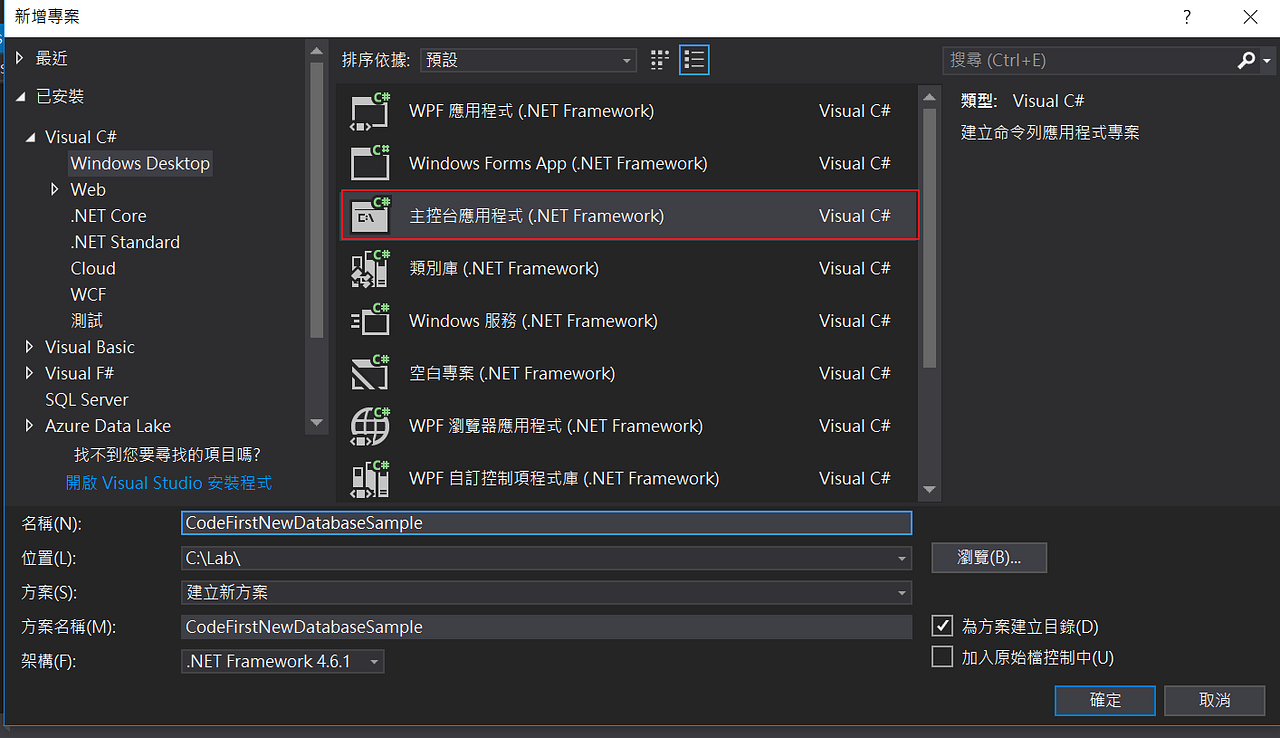Pick the 空白專案 blank project icon
Screen dimensions: 1280x738
370,373
